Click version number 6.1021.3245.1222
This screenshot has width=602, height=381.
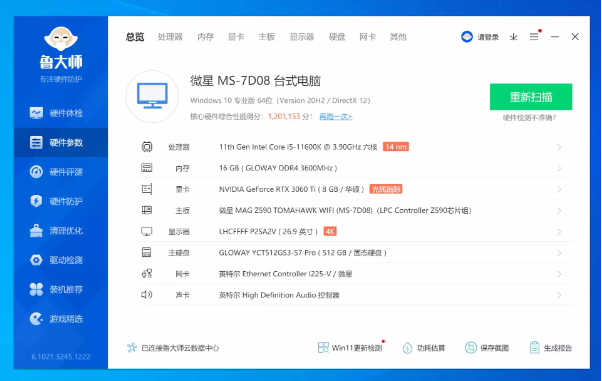tap(61, 357)
